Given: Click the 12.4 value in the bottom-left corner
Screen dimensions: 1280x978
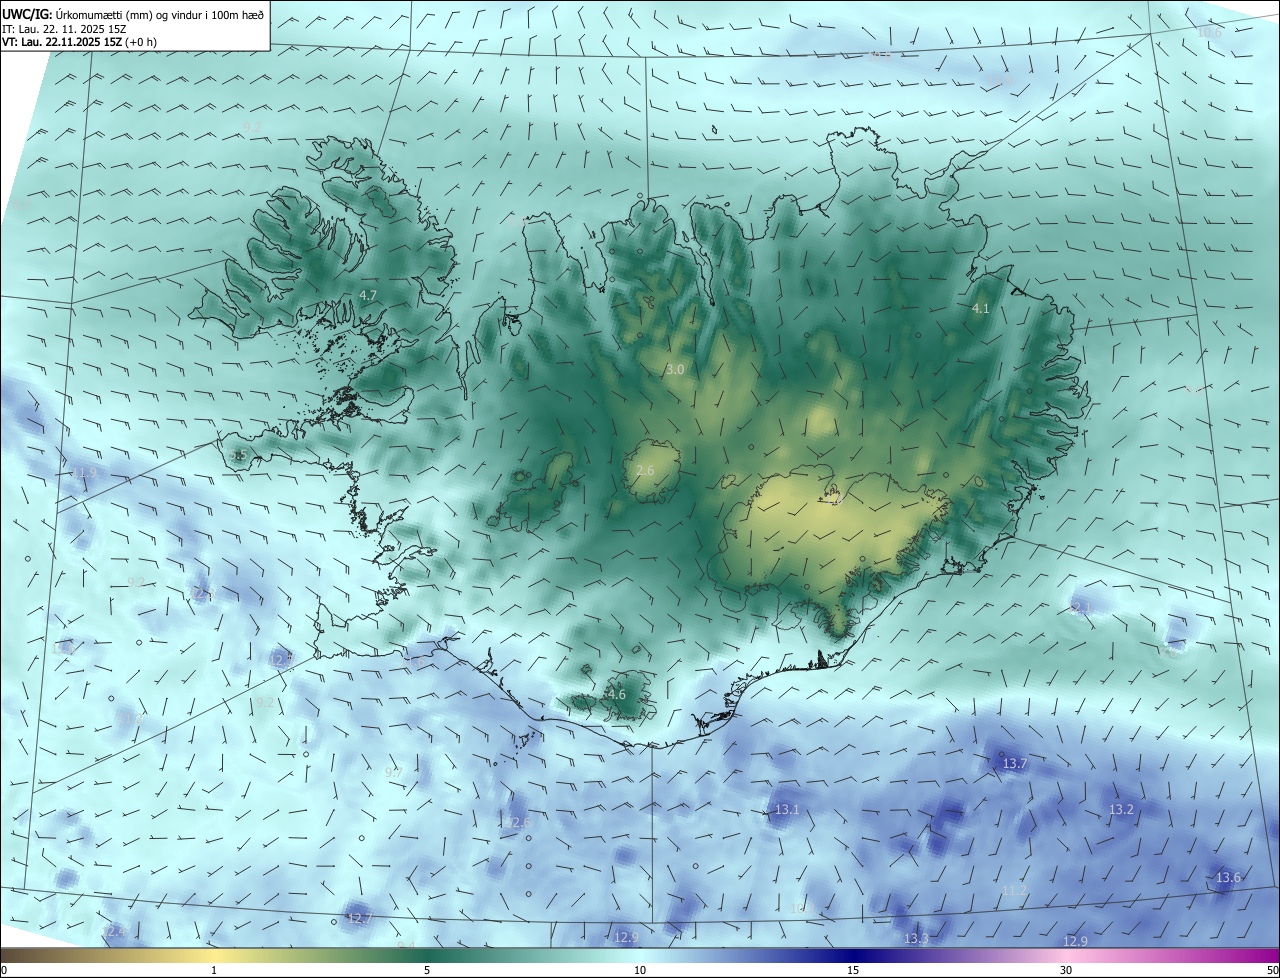Looking at the screenshot, I should pyautogui.click(x=115, y=932).
